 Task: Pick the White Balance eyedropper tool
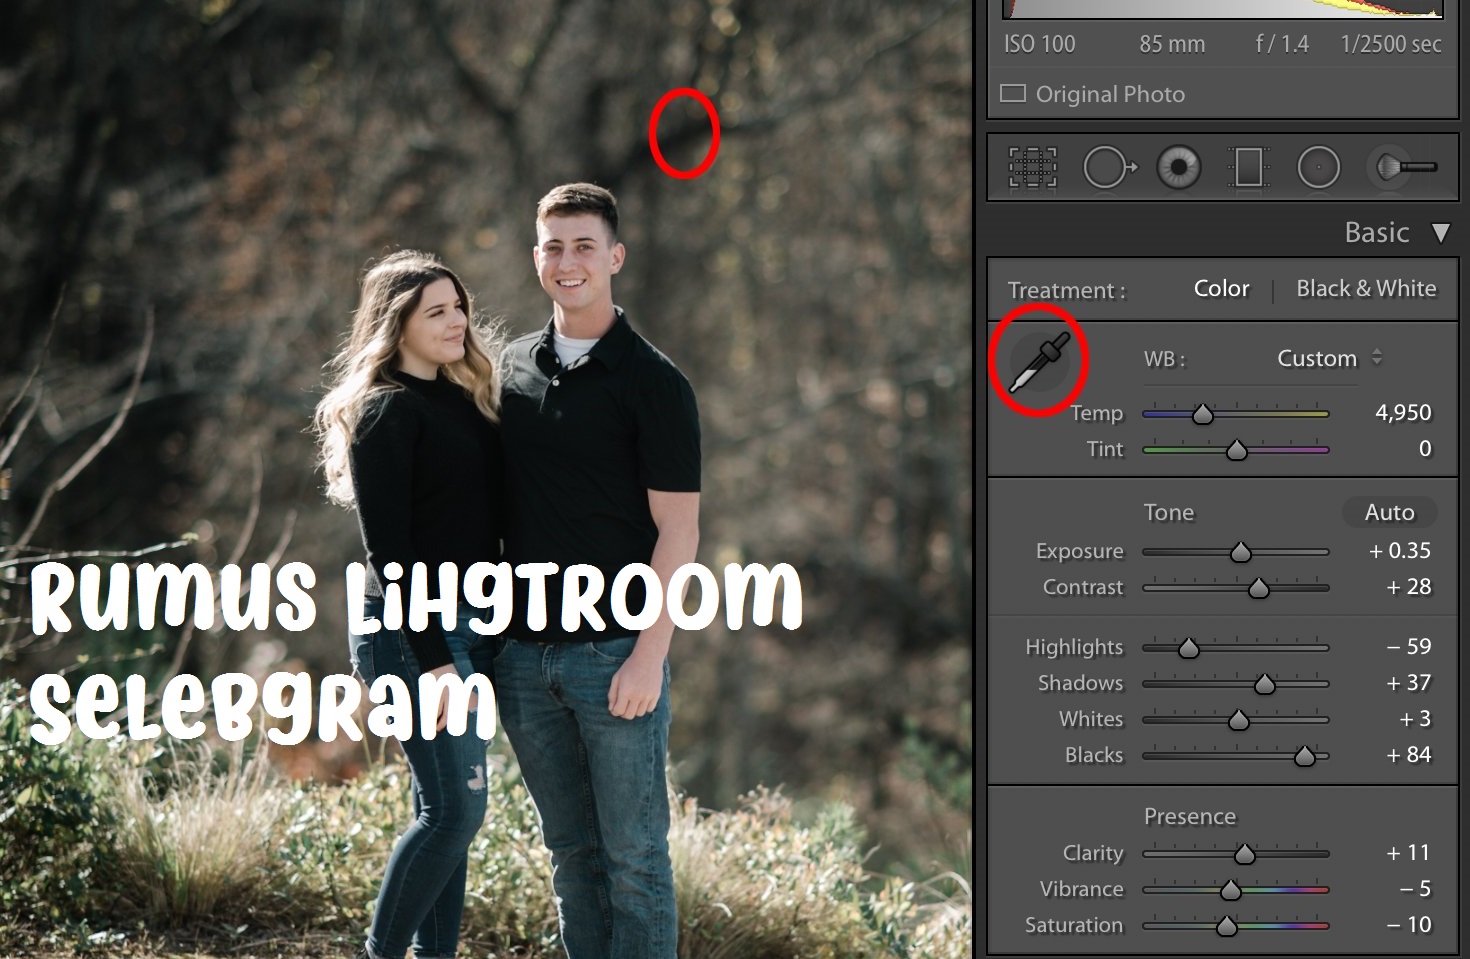(1038, 362)
